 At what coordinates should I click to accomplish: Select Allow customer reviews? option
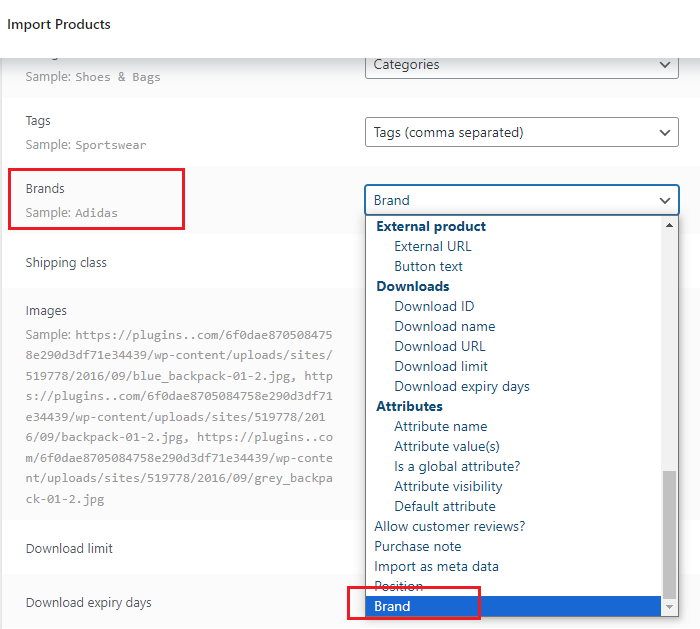point(449,526)
